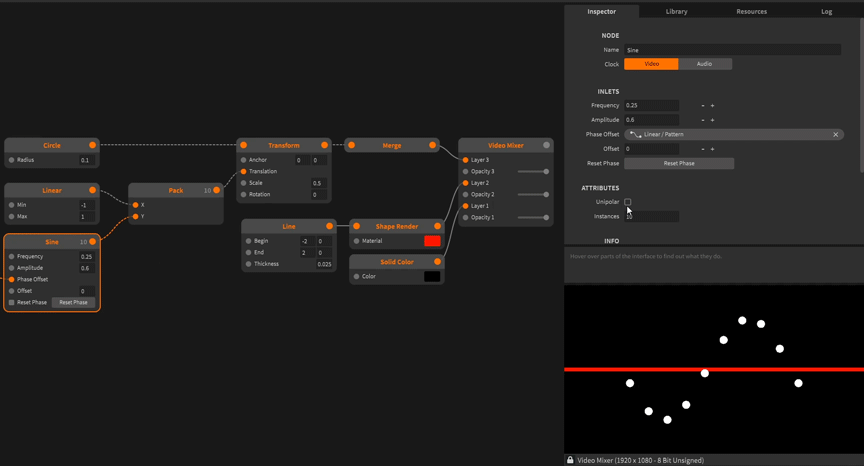Click Reset Phase button in Inspector
864x466 pixels.
click(679, 164)
